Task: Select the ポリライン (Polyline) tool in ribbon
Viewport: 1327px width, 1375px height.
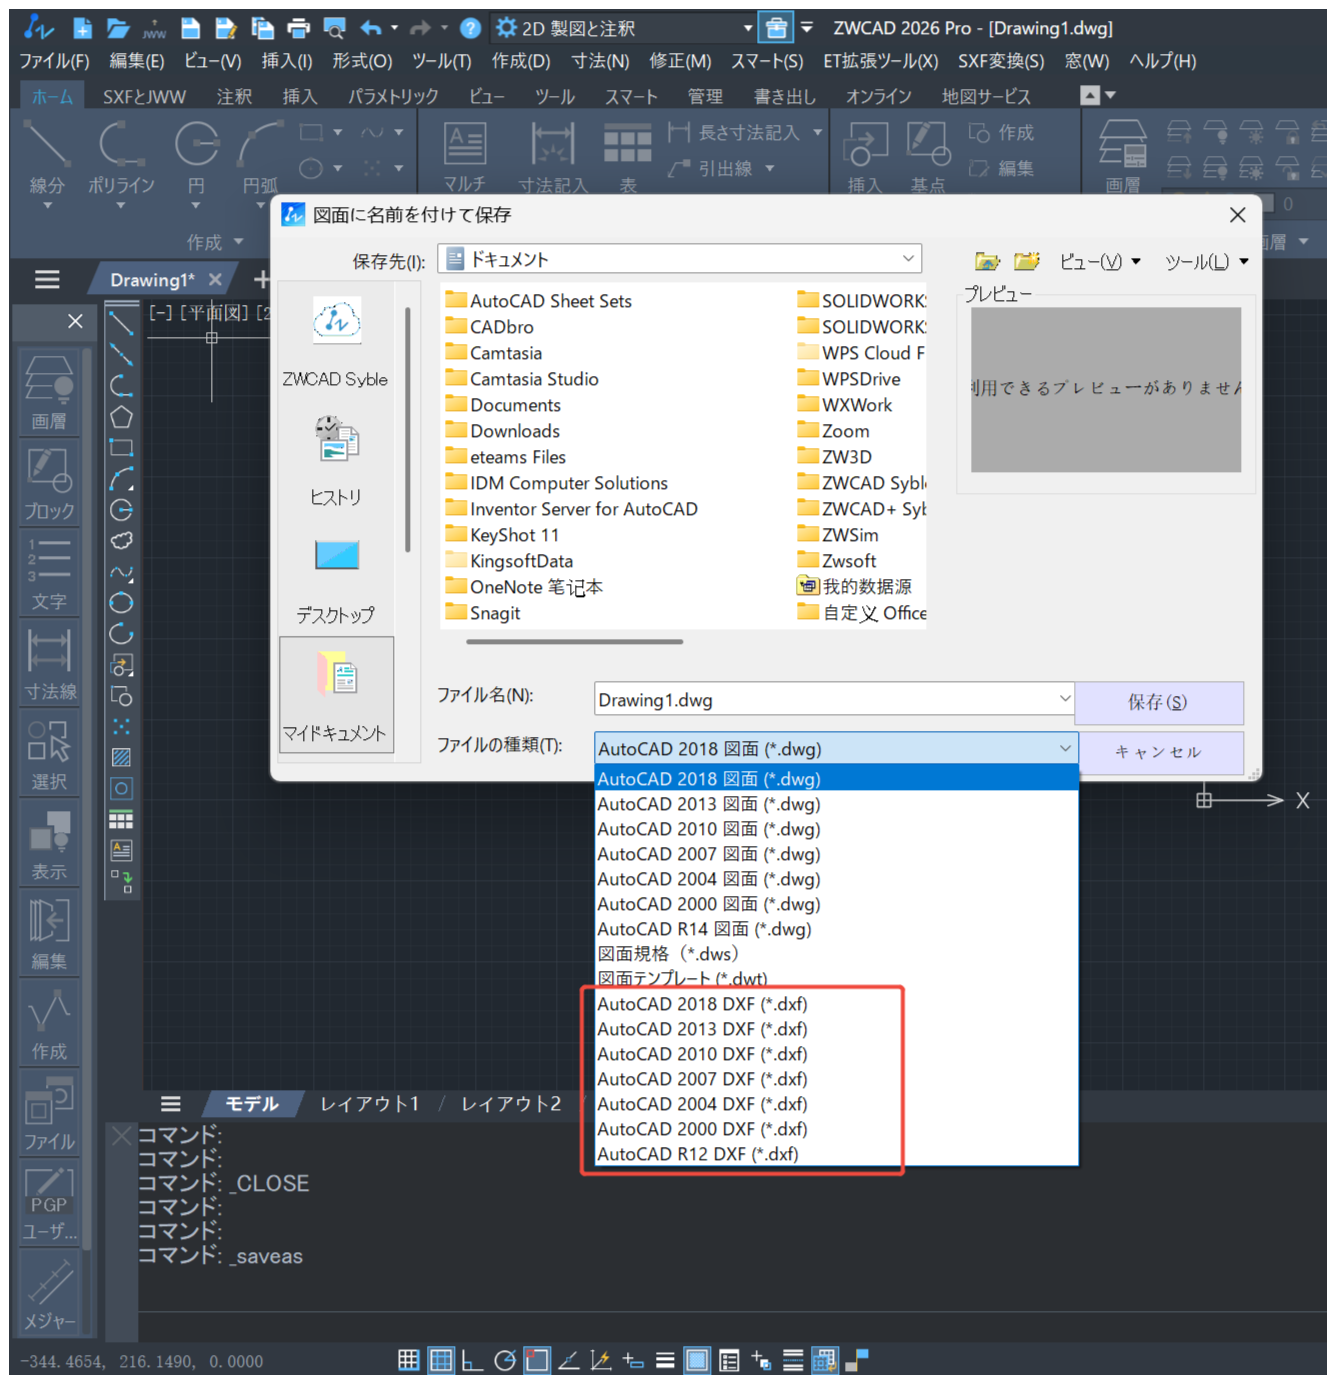Action: [121, 158]
